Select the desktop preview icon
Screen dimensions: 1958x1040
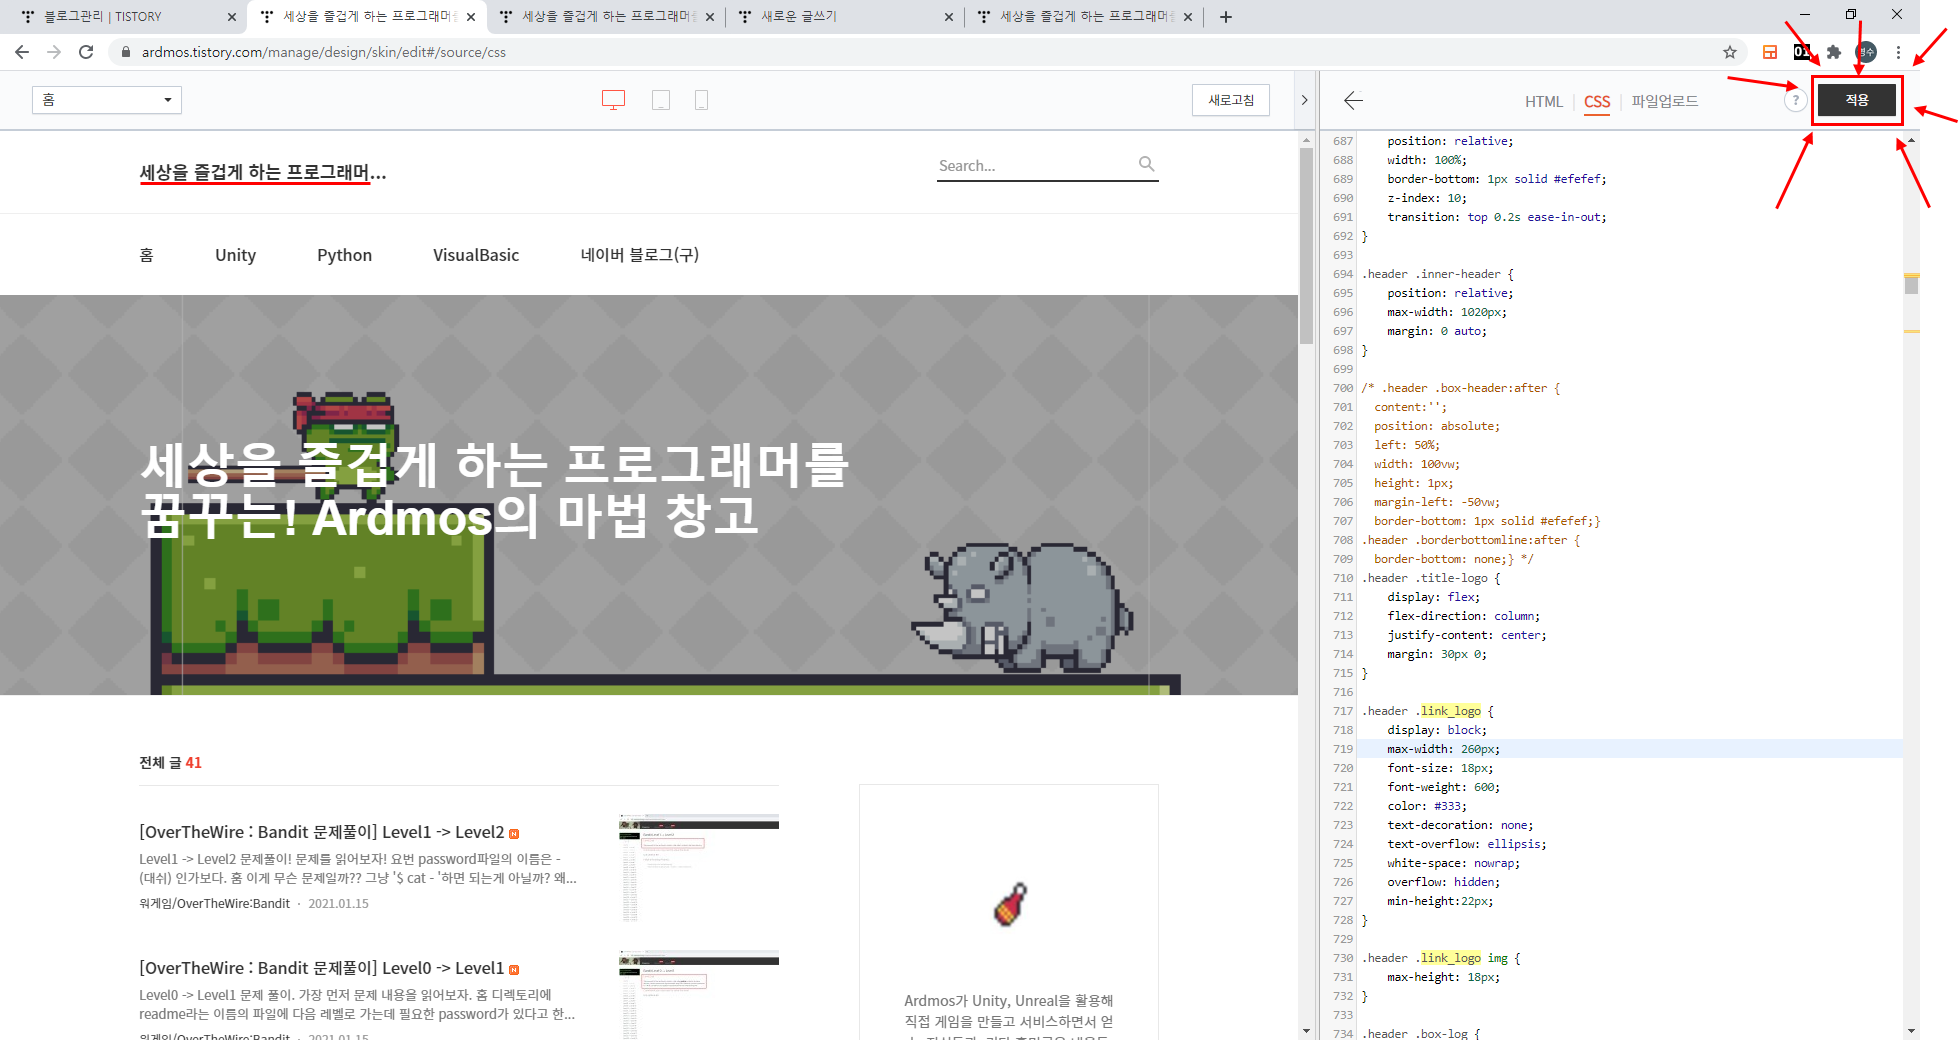pyautogui.click(x=613, y=100)
